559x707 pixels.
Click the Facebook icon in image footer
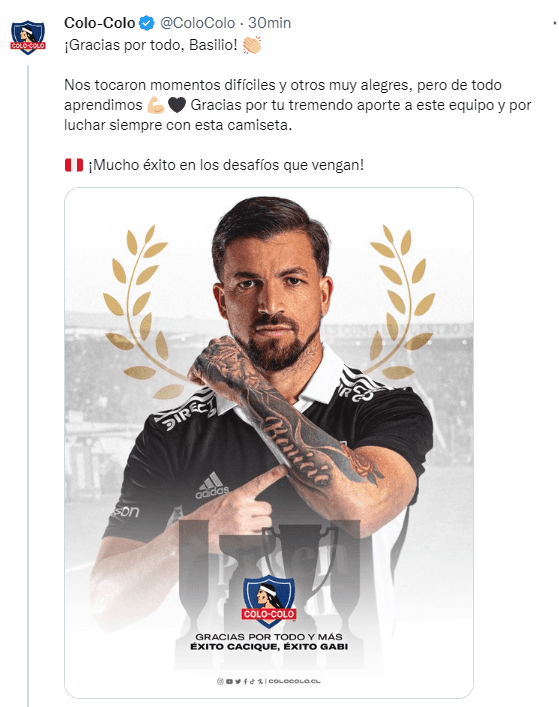coord(245,681)
